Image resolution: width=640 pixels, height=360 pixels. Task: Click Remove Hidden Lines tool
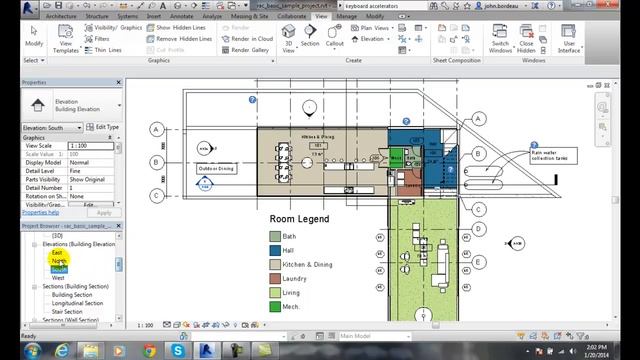pos(180,39)
